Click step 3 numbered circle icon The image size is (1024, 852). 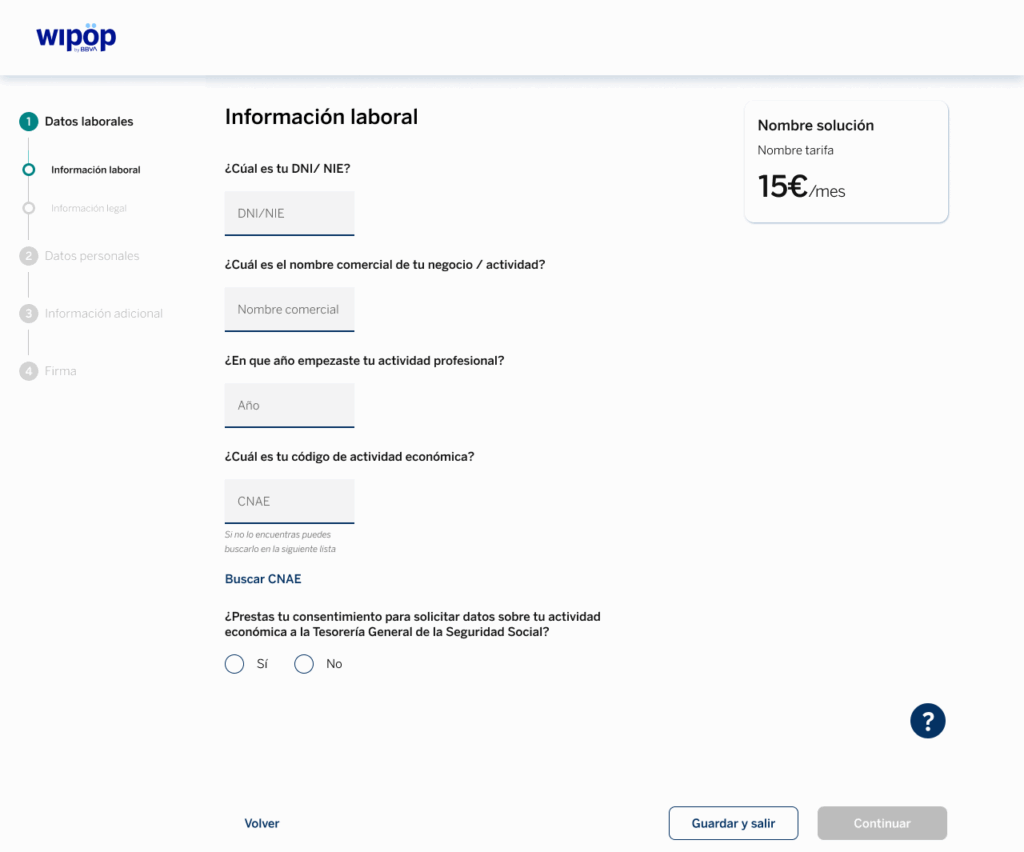[28, 314]
